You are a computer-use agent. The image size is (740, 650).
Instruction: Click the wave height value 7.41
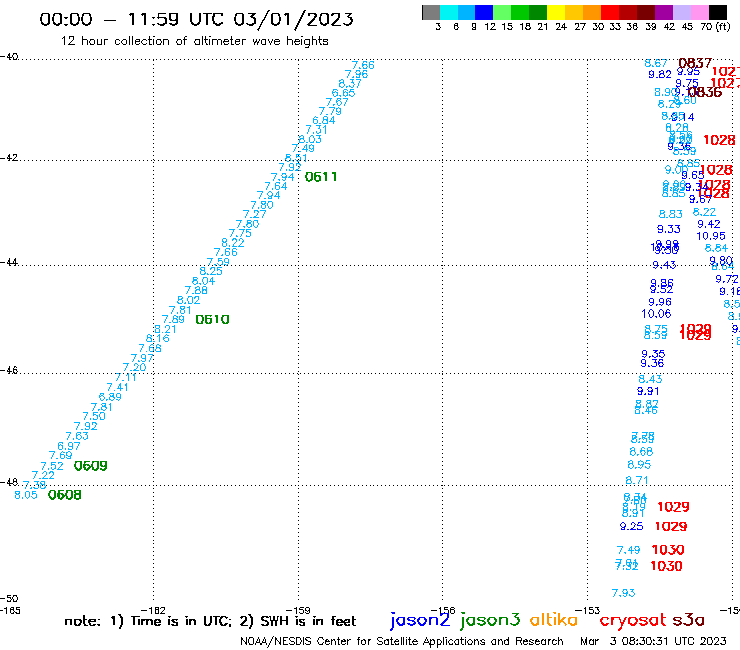117,388
